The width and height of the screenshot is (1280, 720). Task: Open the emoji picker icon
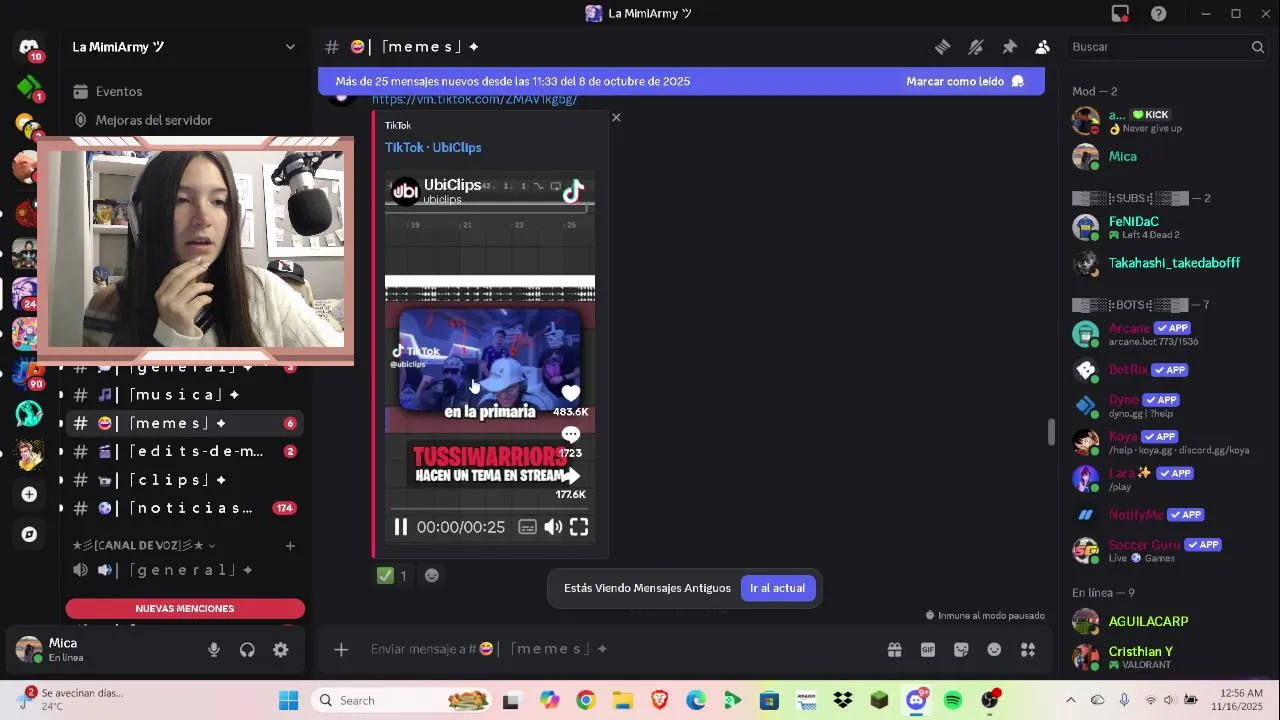(x=994, y=650)
